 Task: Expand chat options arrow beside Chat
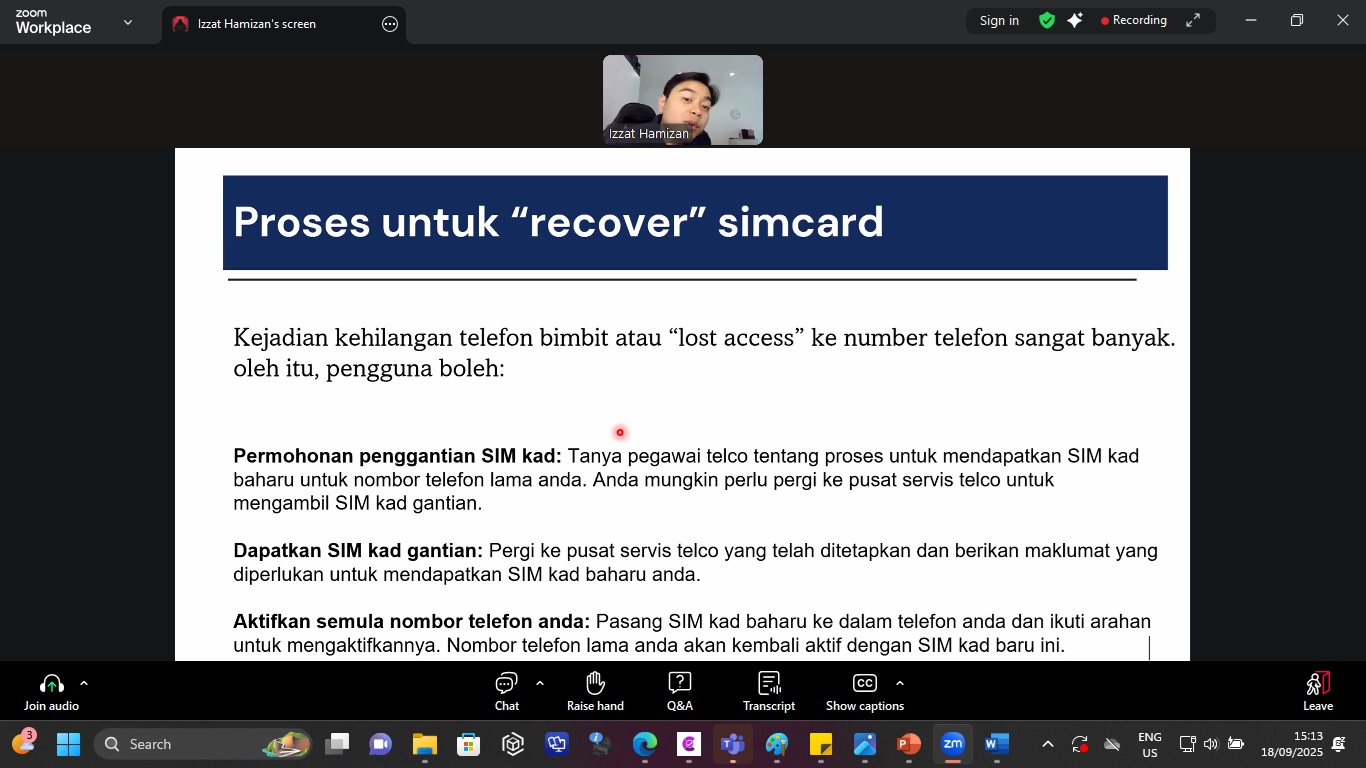pos(540,683)
